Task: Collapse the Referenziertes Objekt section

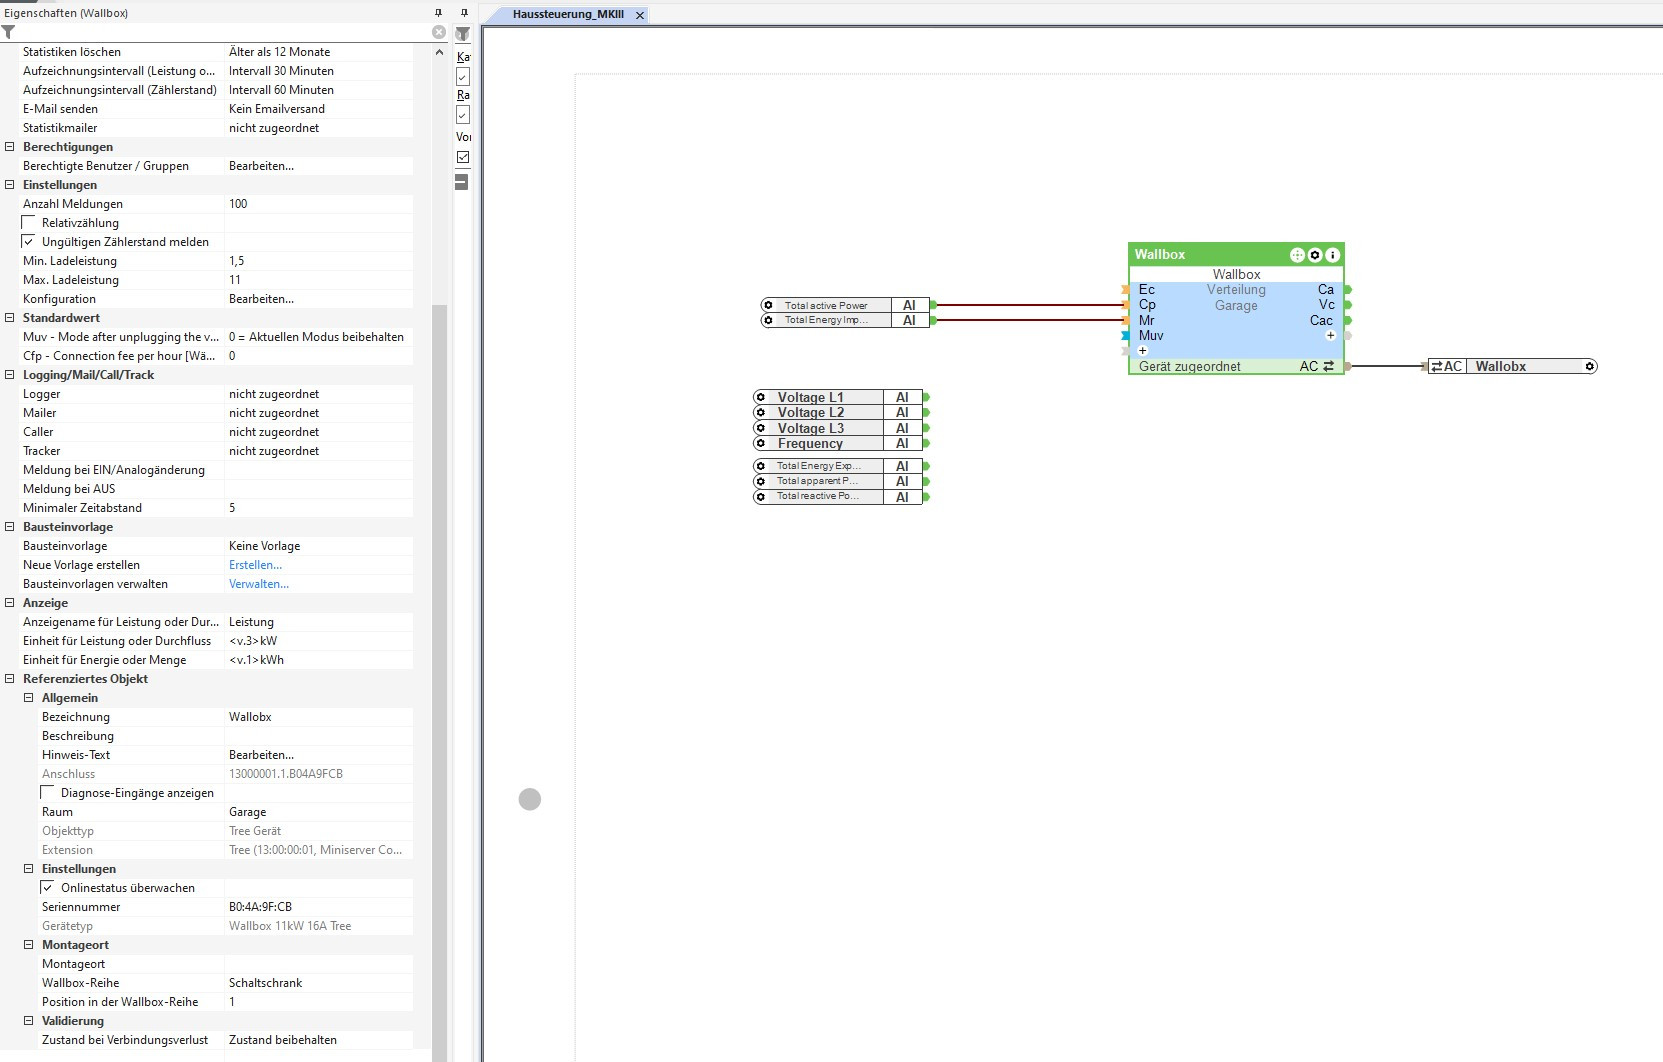Action: pos(10,678)
